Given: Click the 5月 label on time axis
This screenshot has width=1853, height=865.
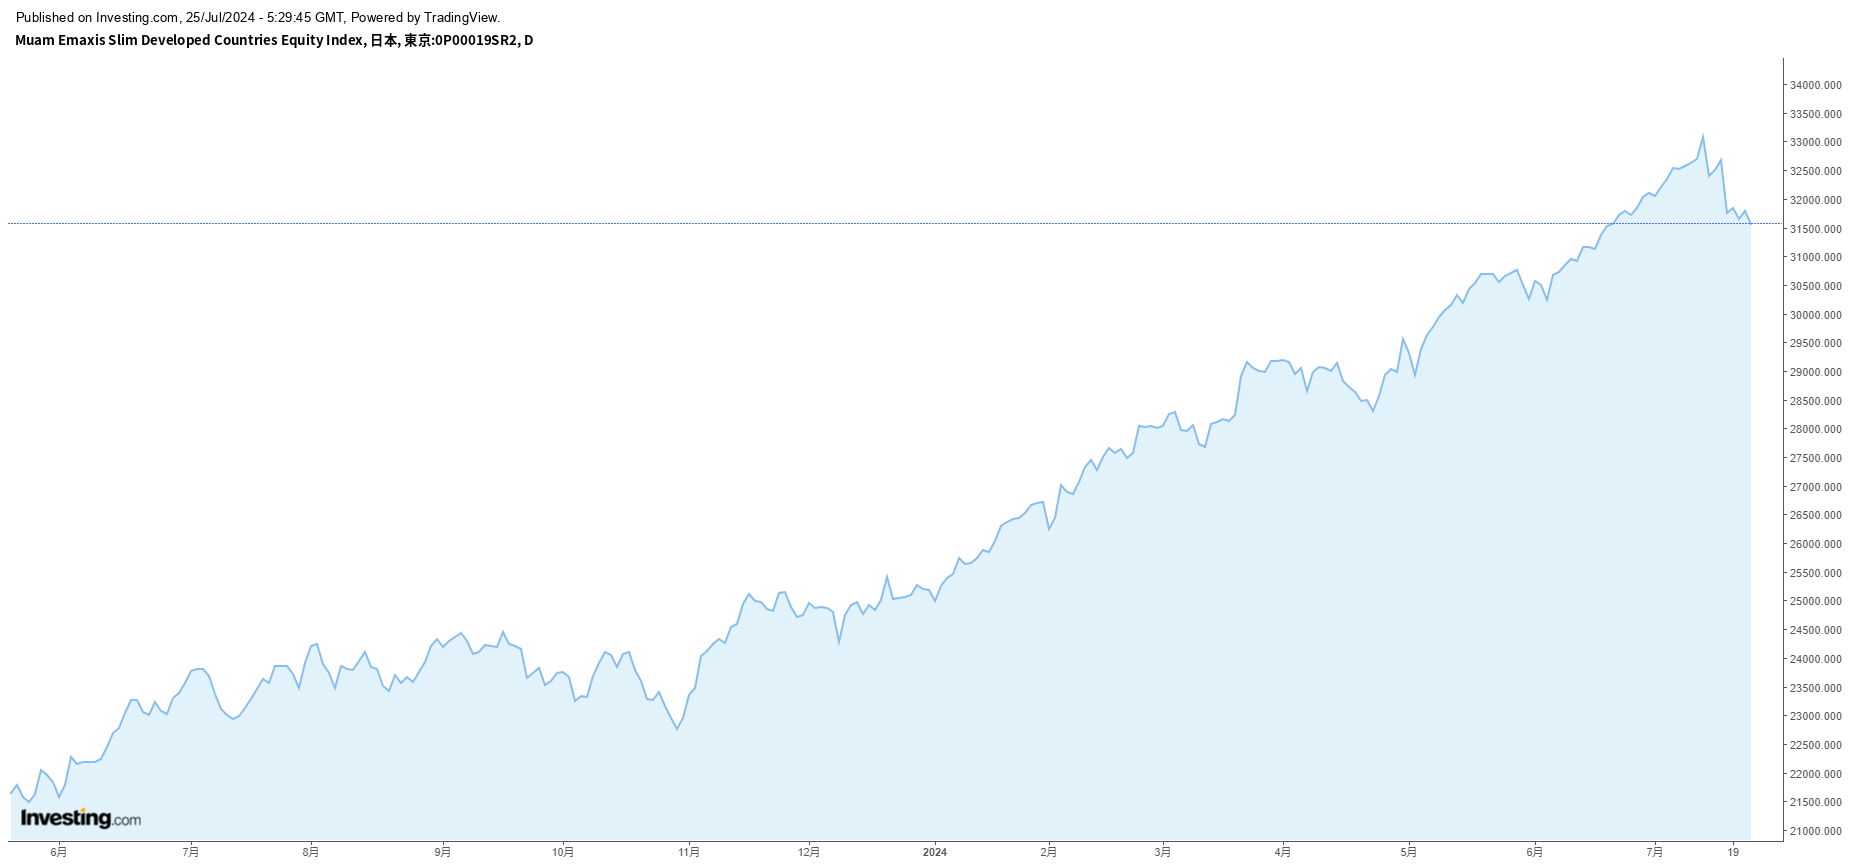Looking at the screenshot, I should pos(1408,852).
